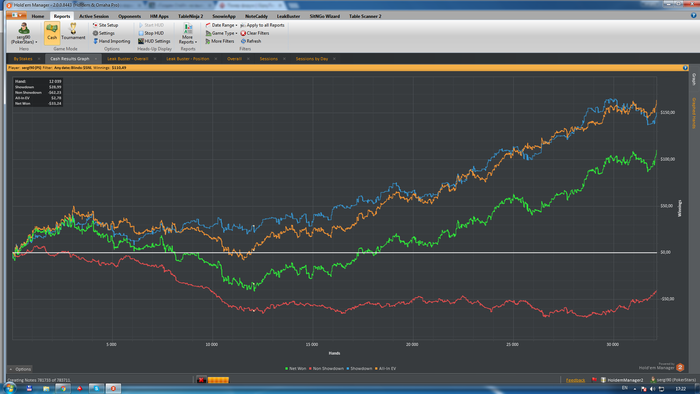The image size is (700, 394).
Task: Click the ribbon help icon
Action: (693, 15)
